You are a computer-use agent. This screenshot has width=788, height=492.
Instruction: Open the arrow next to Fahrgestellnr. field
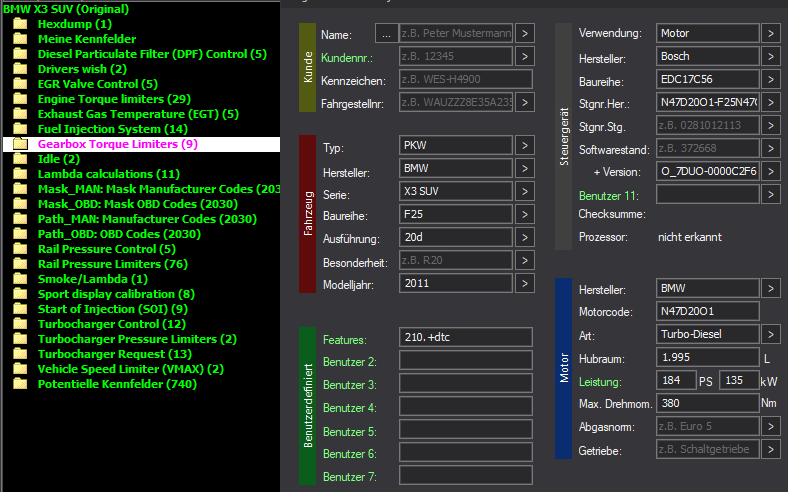point(525,103)
